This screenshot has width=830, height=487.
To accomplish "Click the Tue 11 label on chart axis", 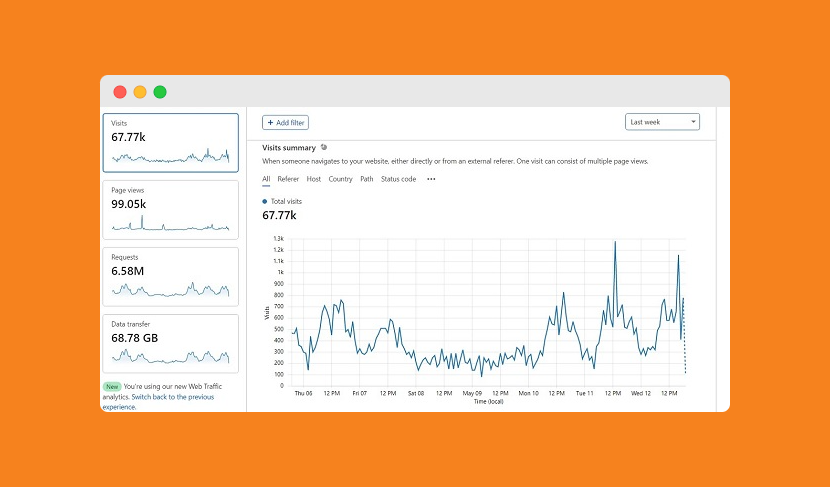I will (x=584, y=393).
